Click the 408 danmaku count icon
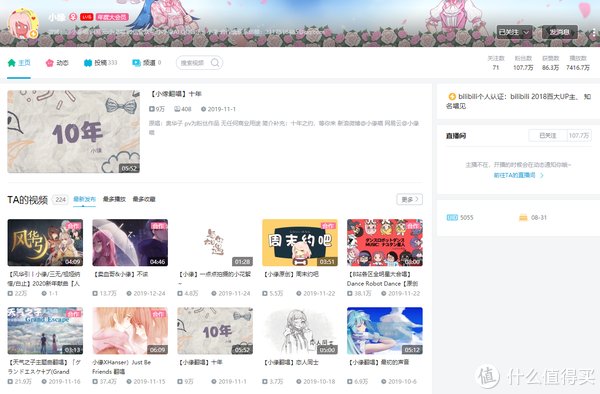This screenshot has height=394, width=600. 177,109
